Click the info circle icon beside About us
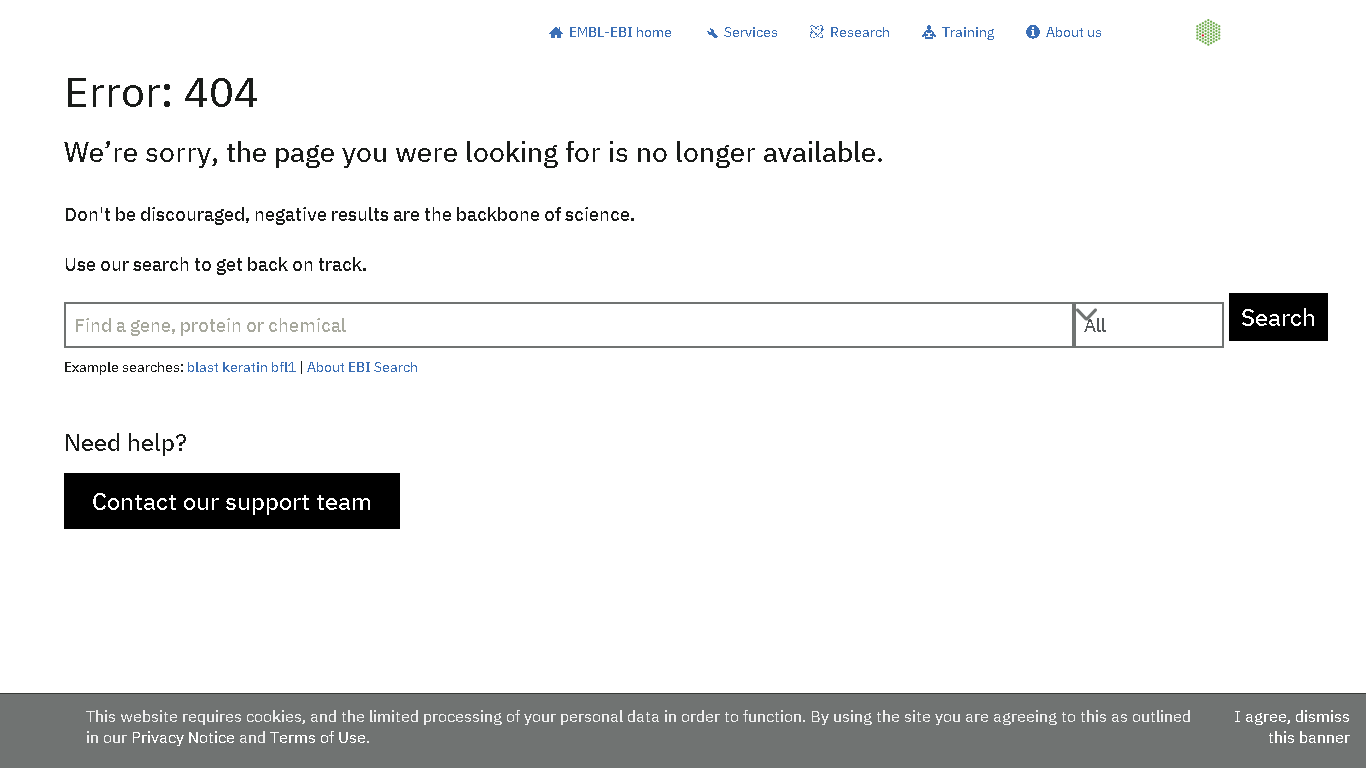The height and width of the screenshot is (768, 1366). point(1033,32)
